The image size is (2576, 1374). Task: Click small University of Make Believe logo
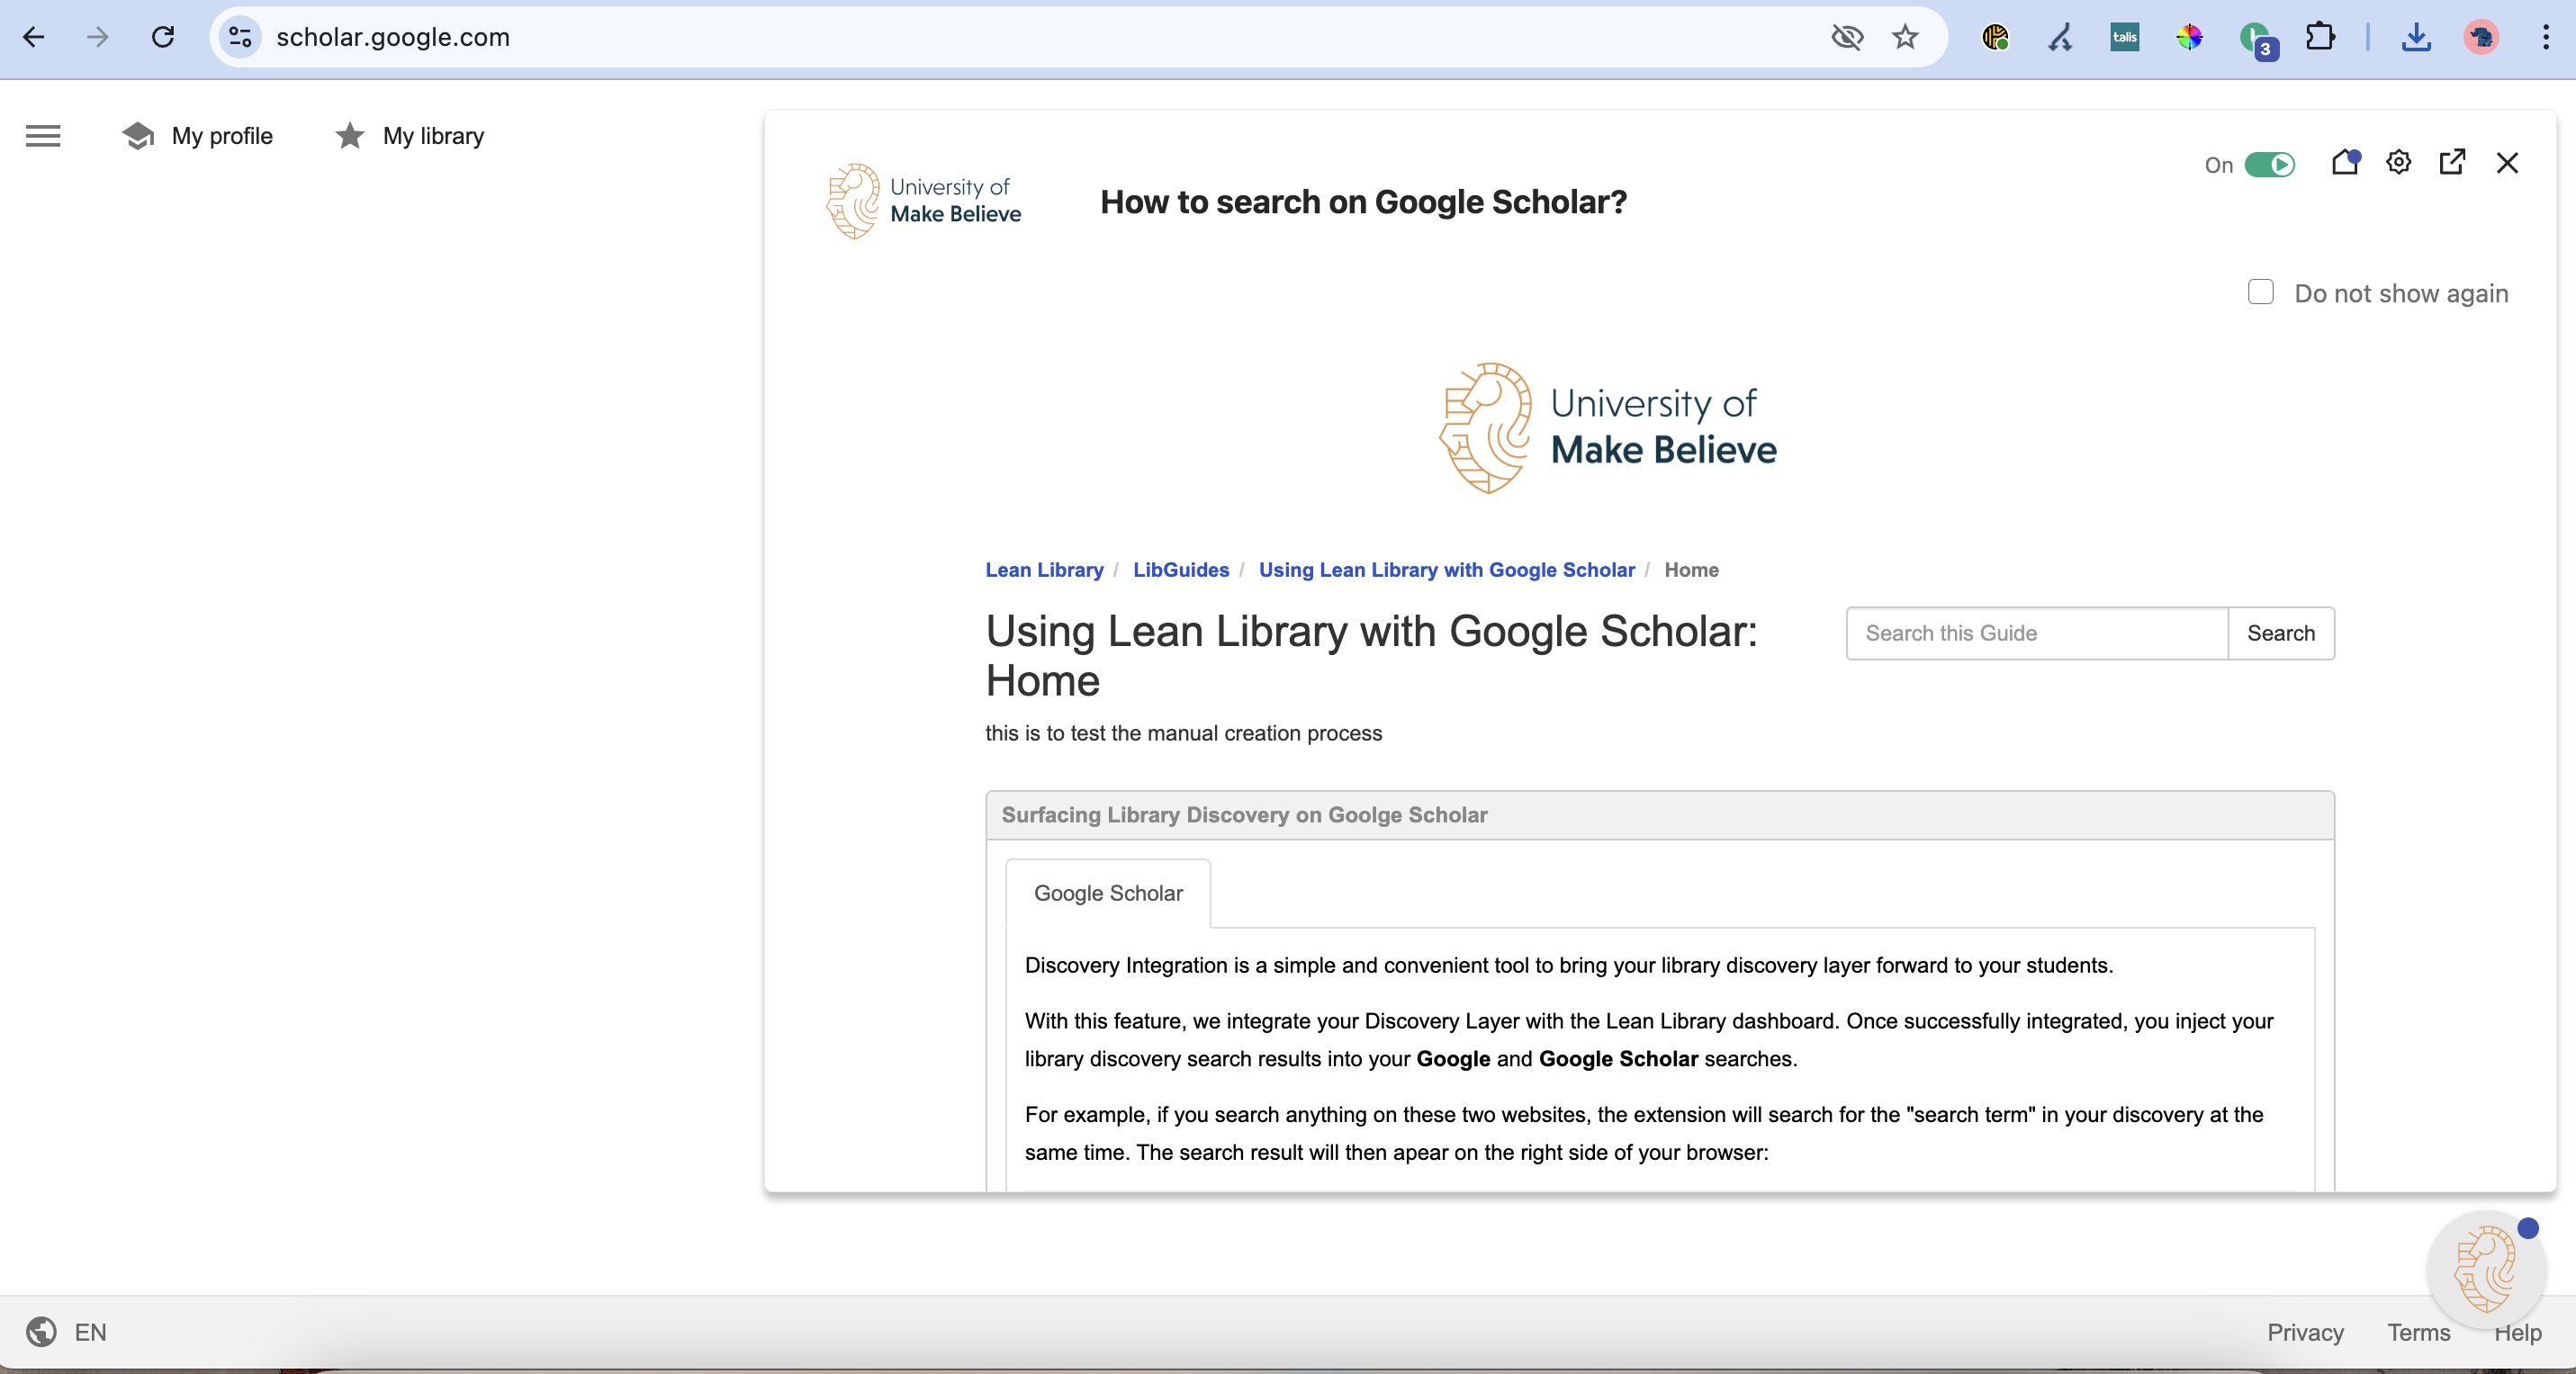pos(923,201)
